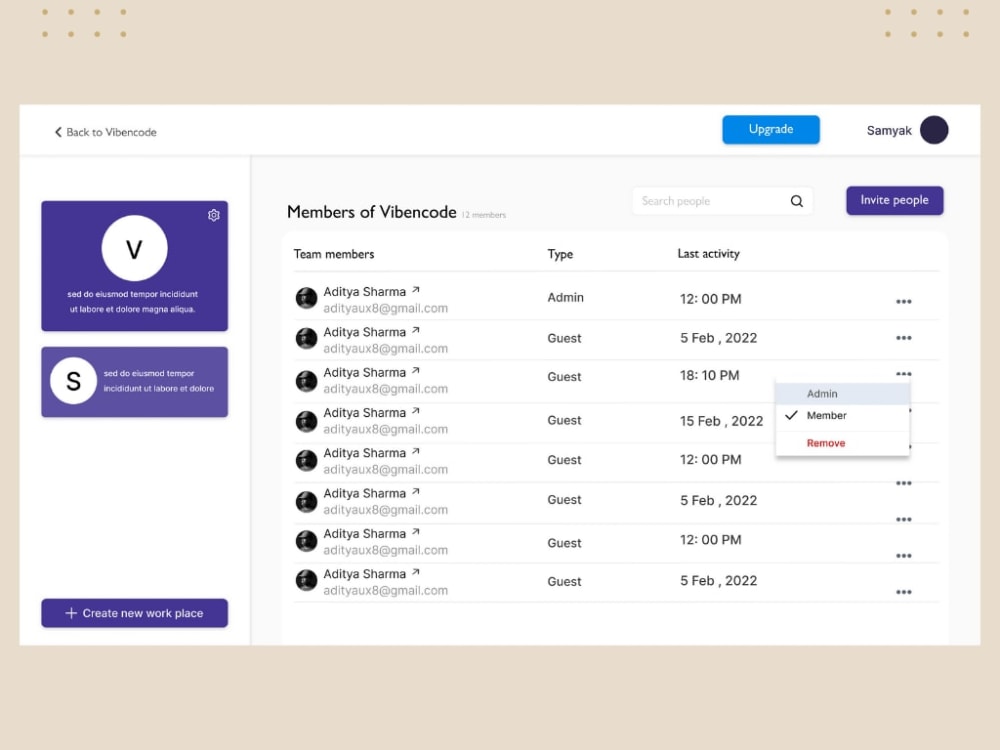This screenshot has height=750, width=1000.
Task: Click the plus icon on Create new work place
Action: pyautogui.click(x=71, y=613)
